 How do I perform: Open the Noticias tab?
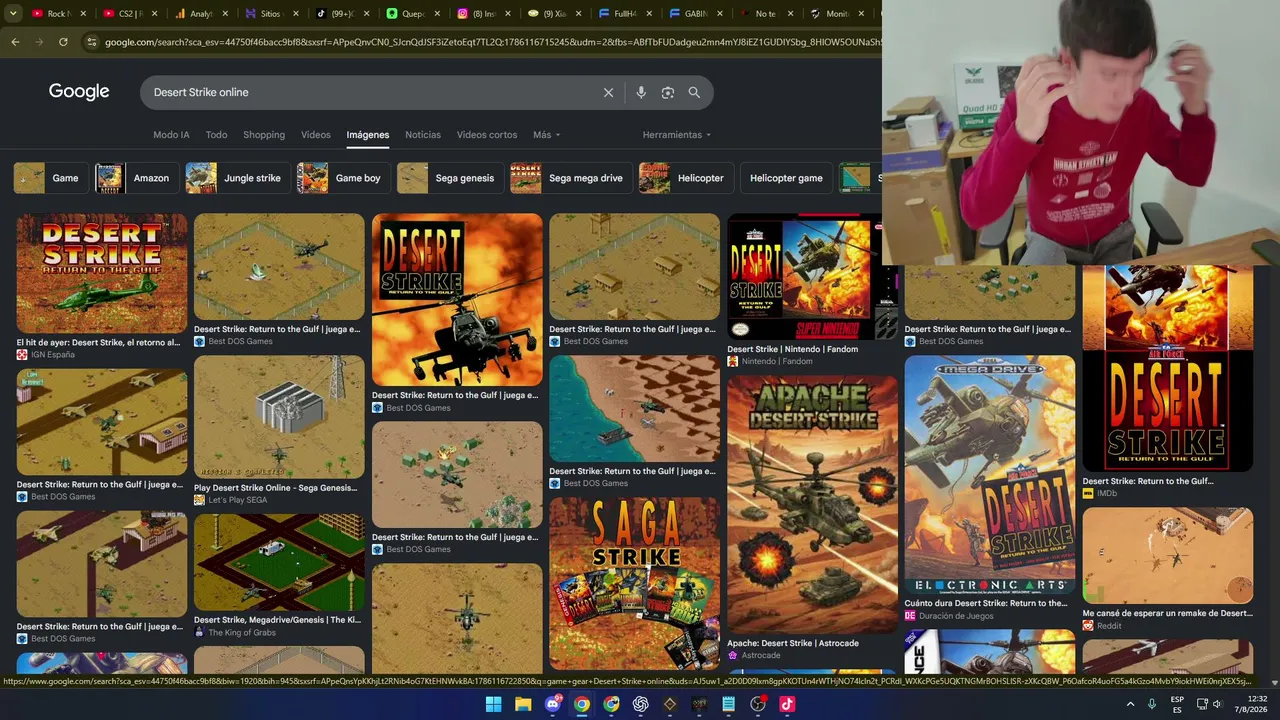coord(423,135)
